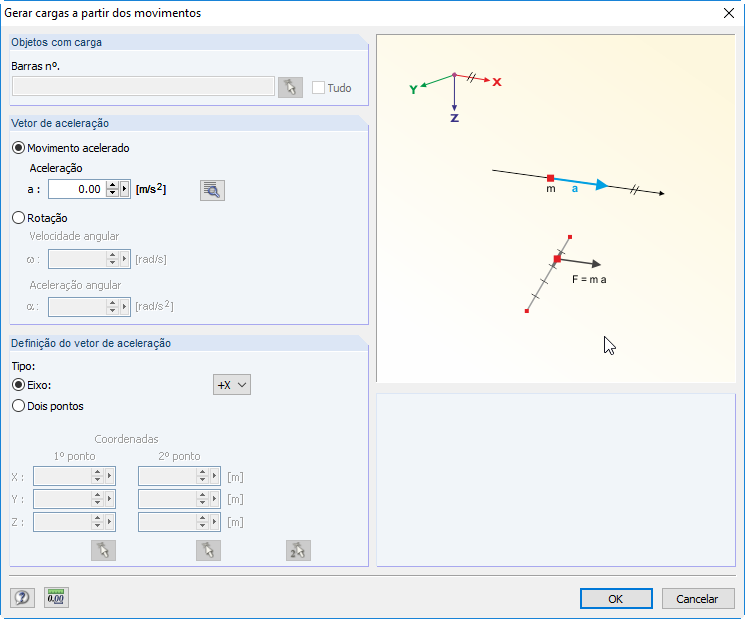Click the ω angular velocity field

click(x=77, y=259)
